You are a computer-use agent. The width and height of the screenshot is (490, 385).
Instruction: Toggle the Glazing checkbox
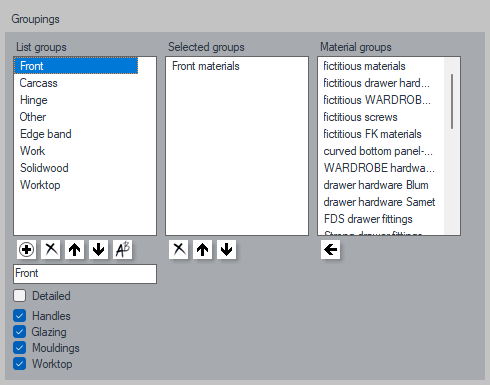(x=20, y=332)
